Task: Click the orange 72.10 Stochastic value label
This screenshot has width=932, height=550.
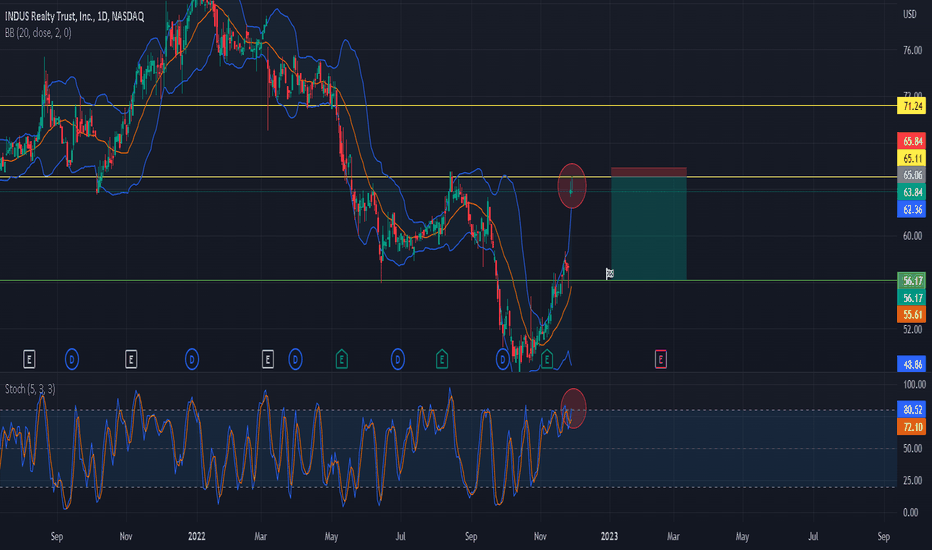Action: pos(911,427)
